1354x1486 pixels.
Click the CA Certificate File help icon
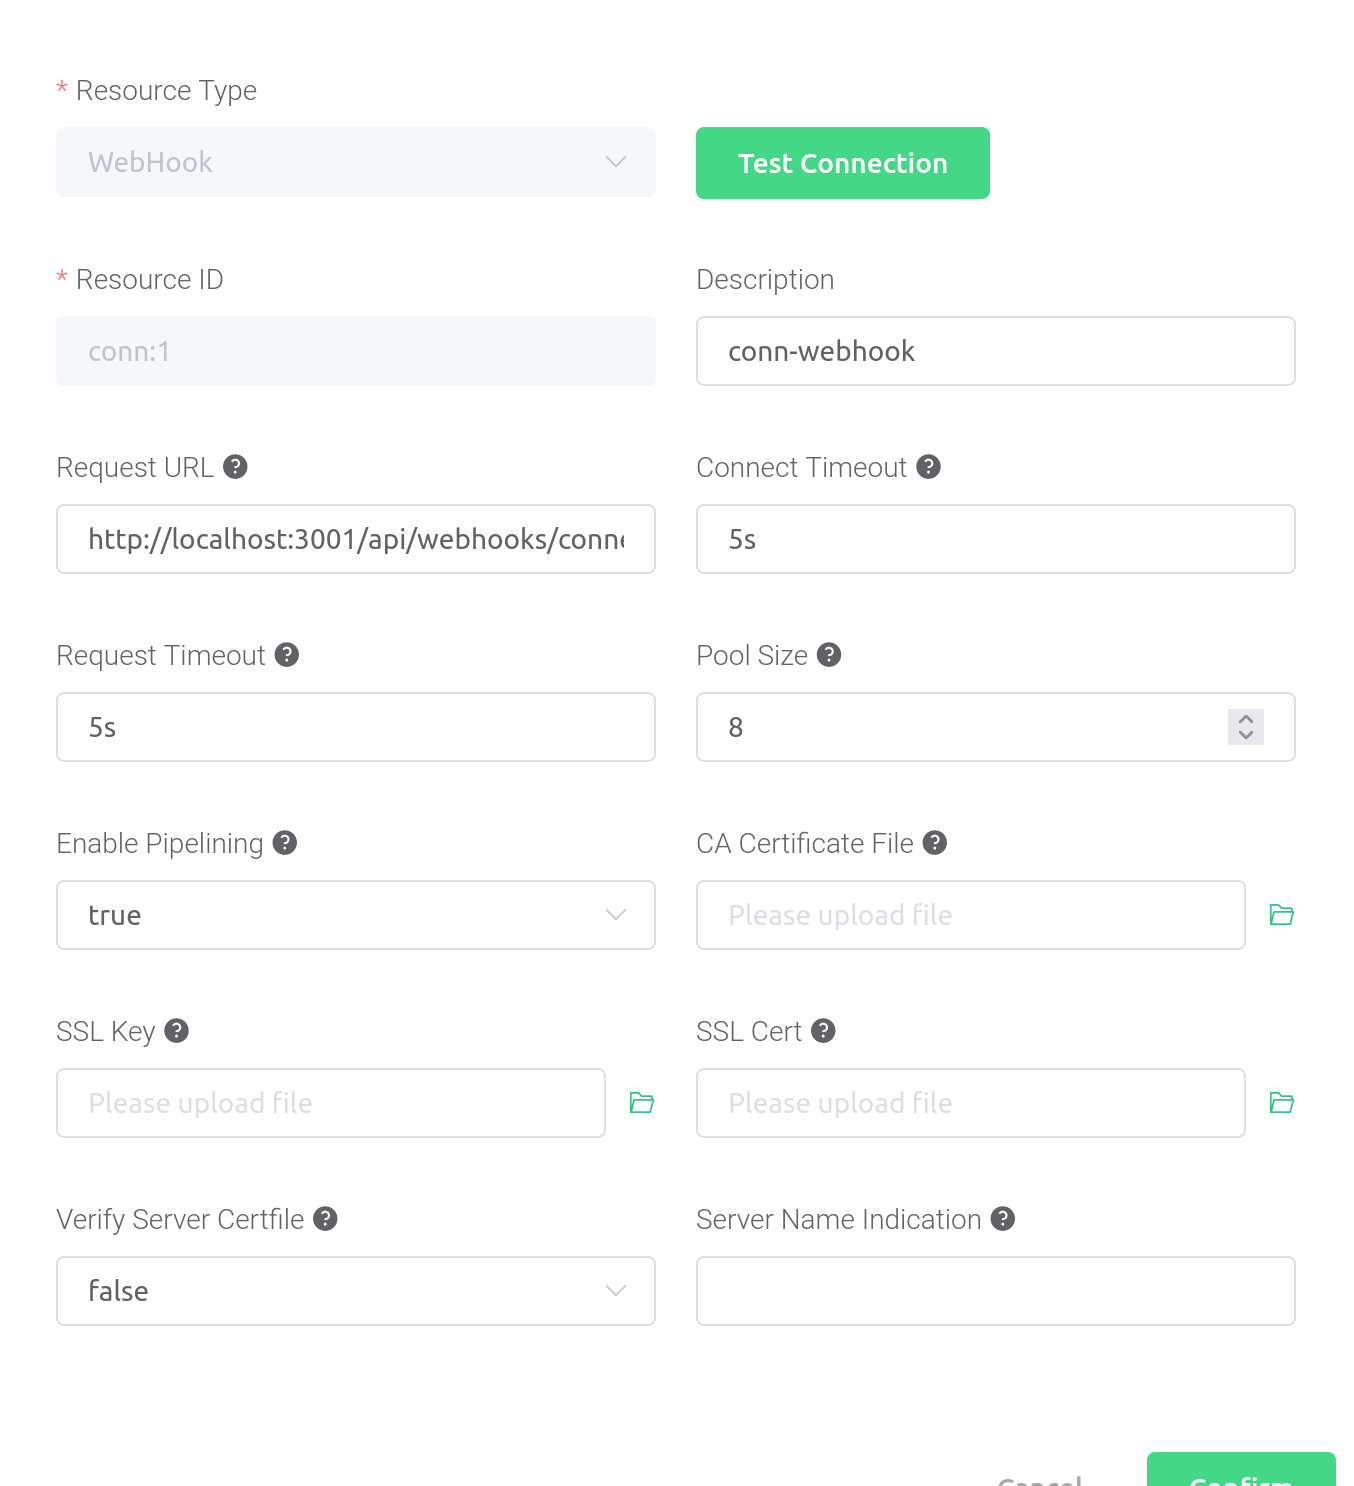click(x=935, y=842)
